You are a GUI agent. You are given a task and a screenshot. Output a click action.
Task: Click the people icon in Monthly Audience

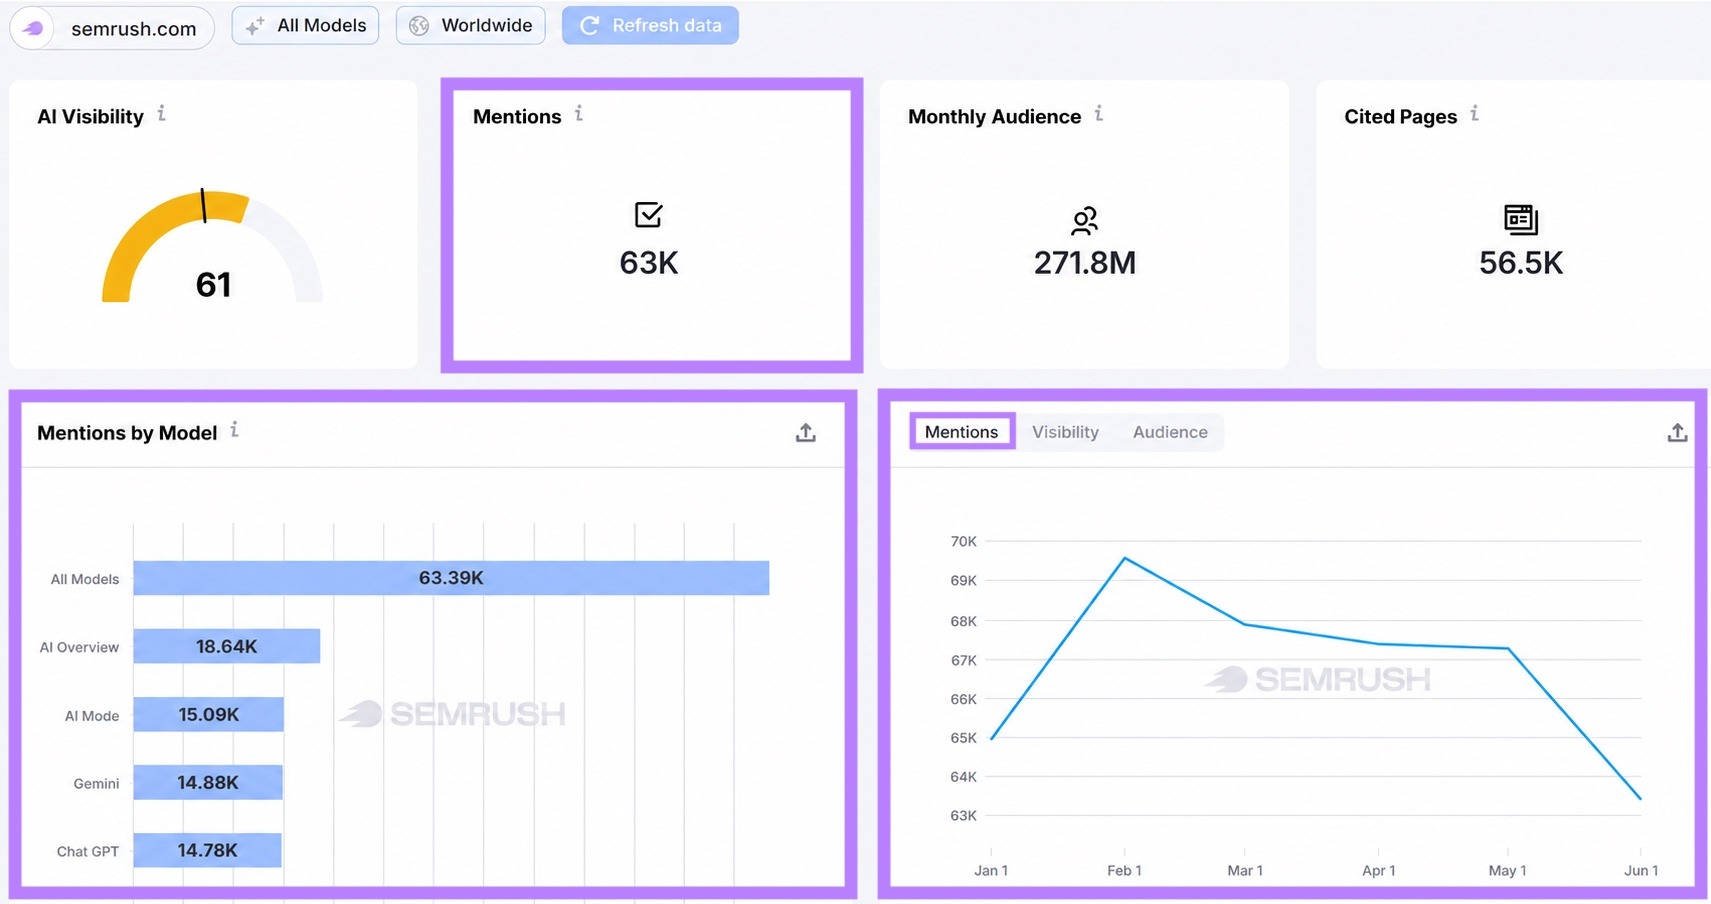[x=1084, y=220]
